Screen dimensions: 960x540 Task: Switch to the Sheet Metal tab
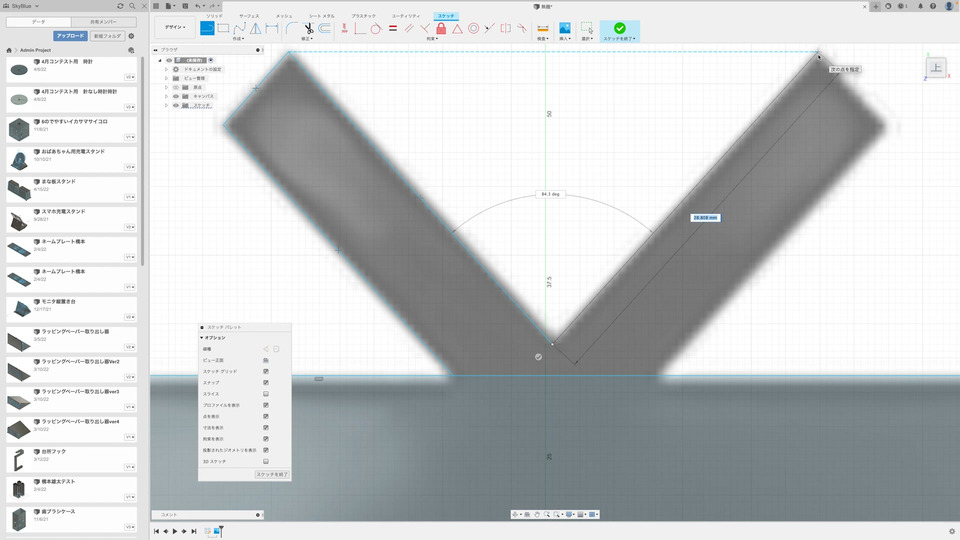321,16
